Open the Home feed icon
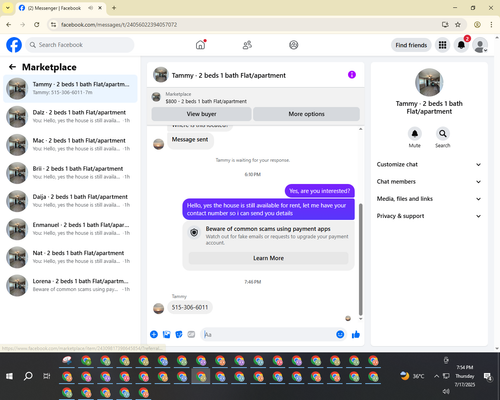 click(200, 45)
